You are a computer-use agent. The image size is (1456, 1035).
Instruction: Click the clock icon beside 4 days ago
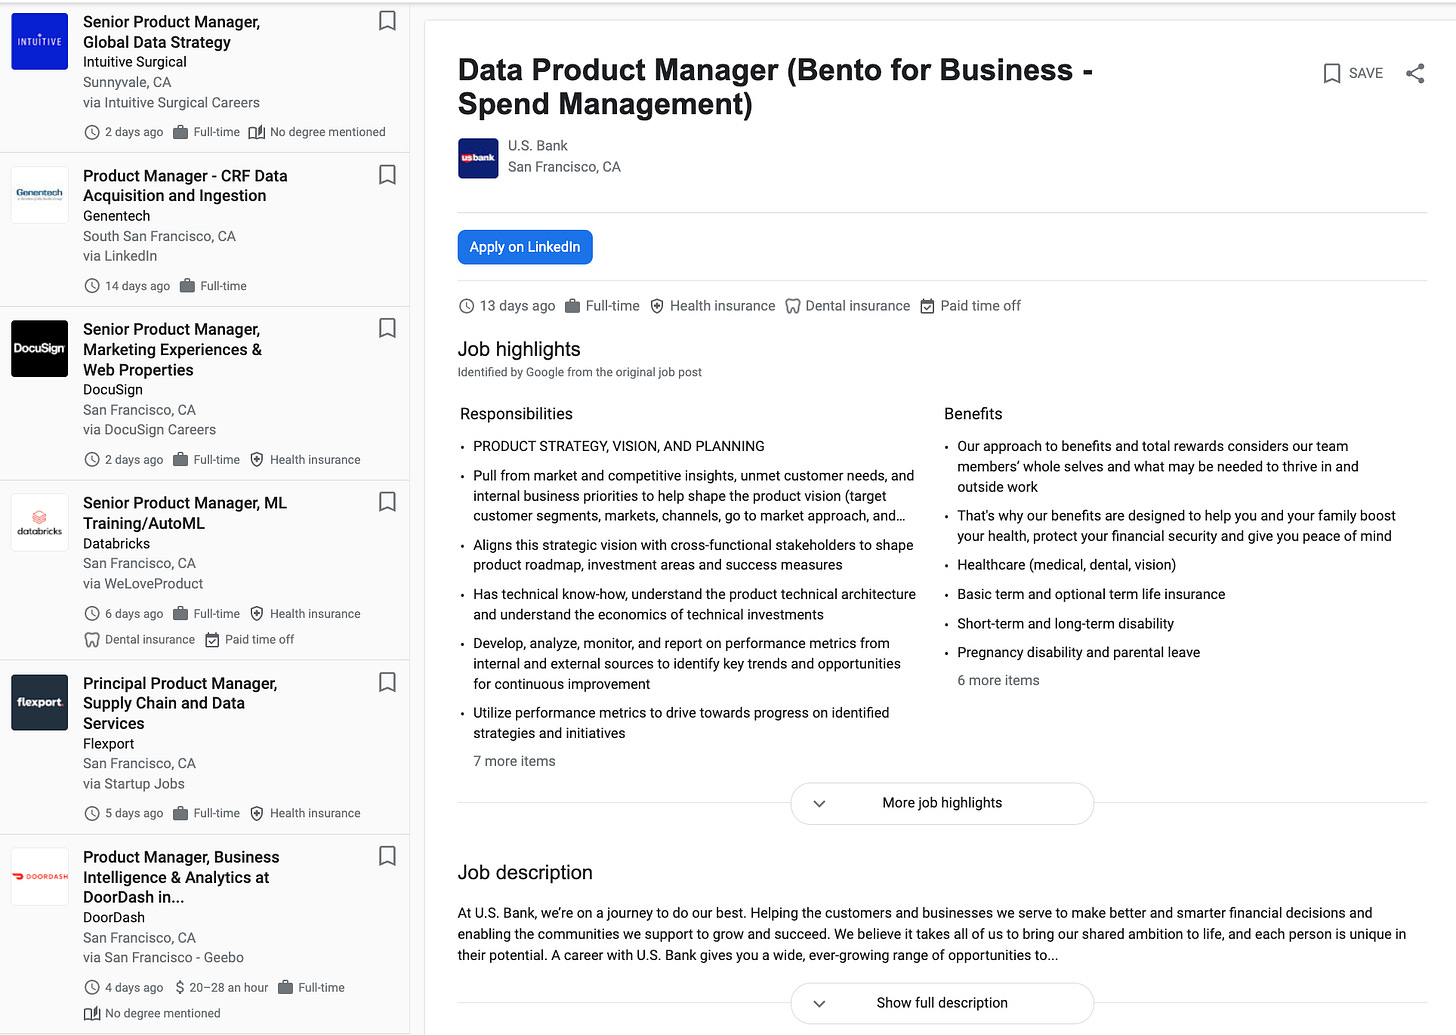pyautogui.click(x=92, y=988)
